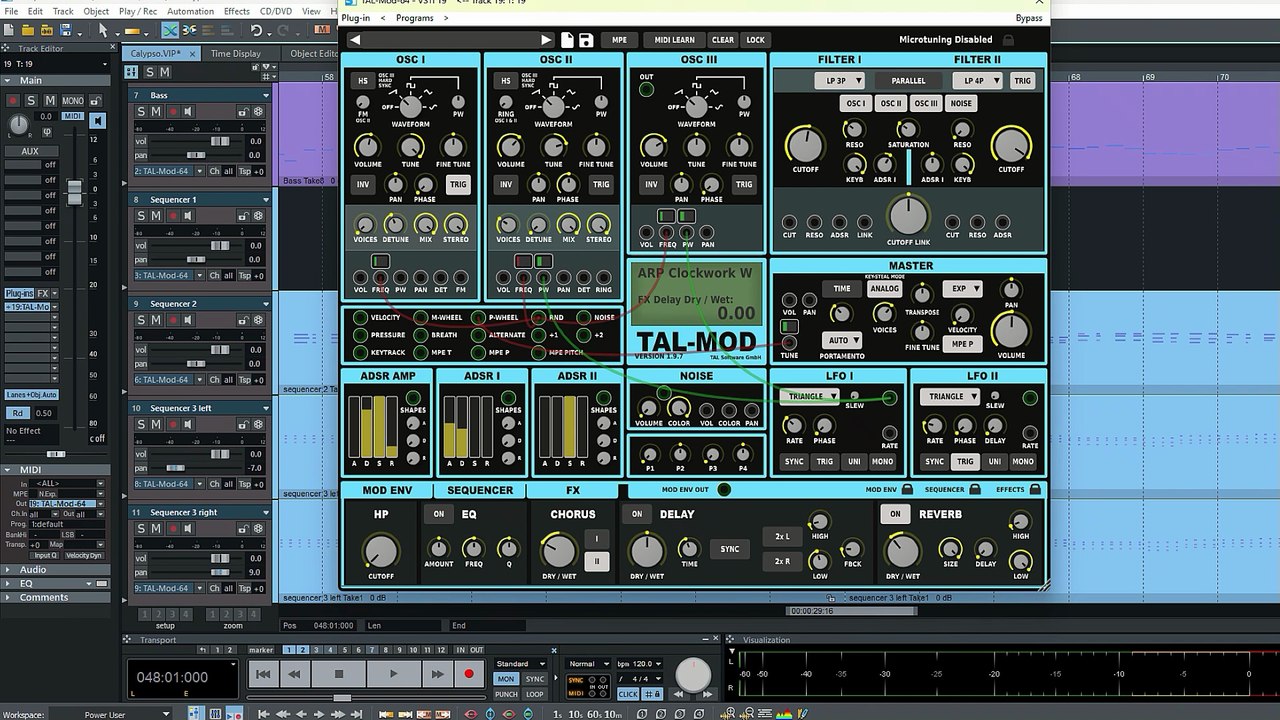Click the transport time display 048:01:000

pyautogui.click(x=172, y=677)
